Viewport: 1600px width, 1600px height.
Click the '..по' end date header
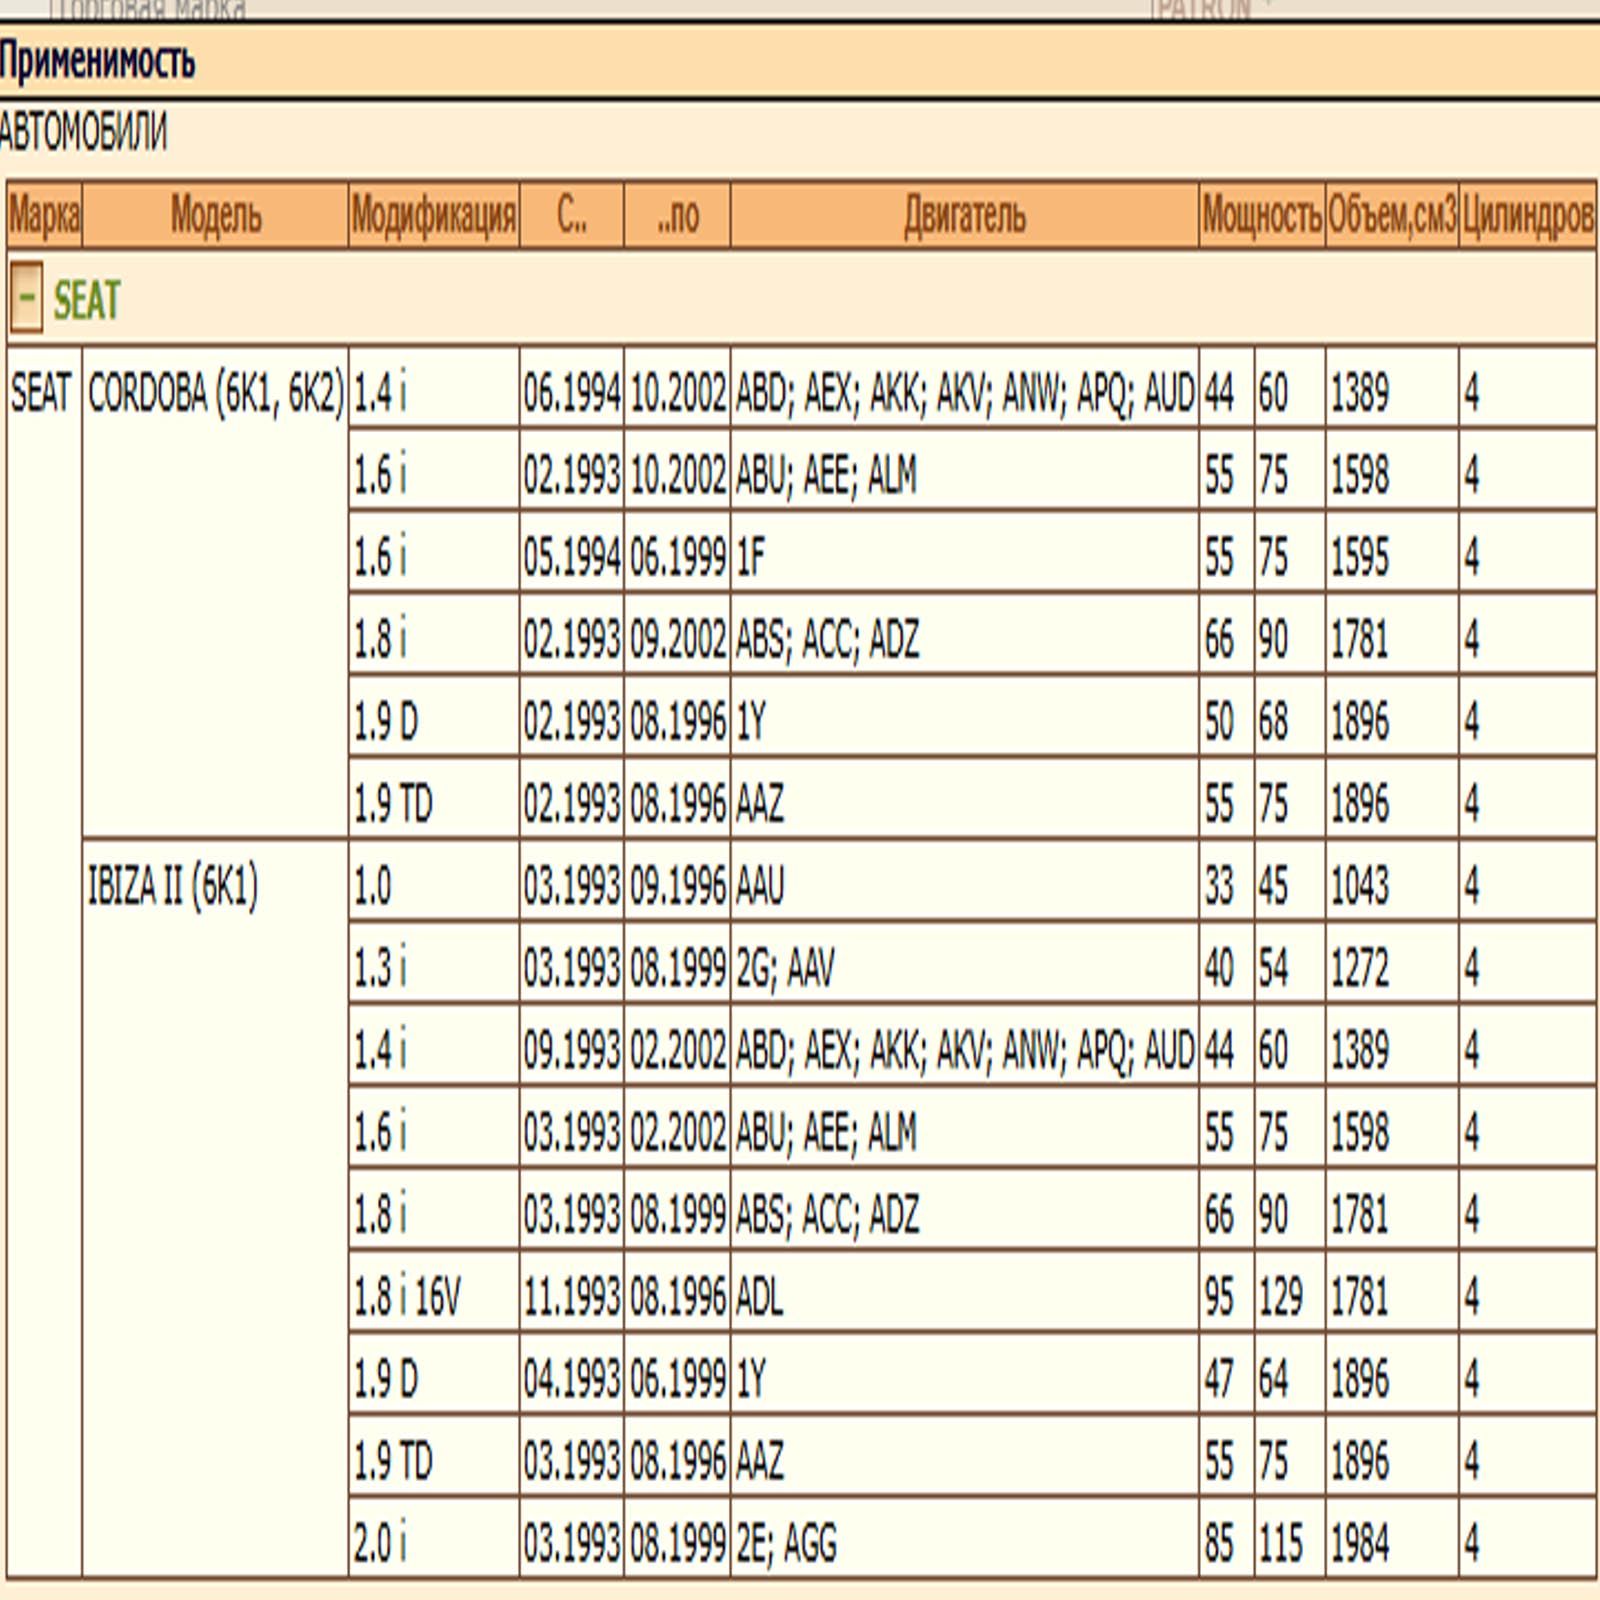tap(677, 215)
